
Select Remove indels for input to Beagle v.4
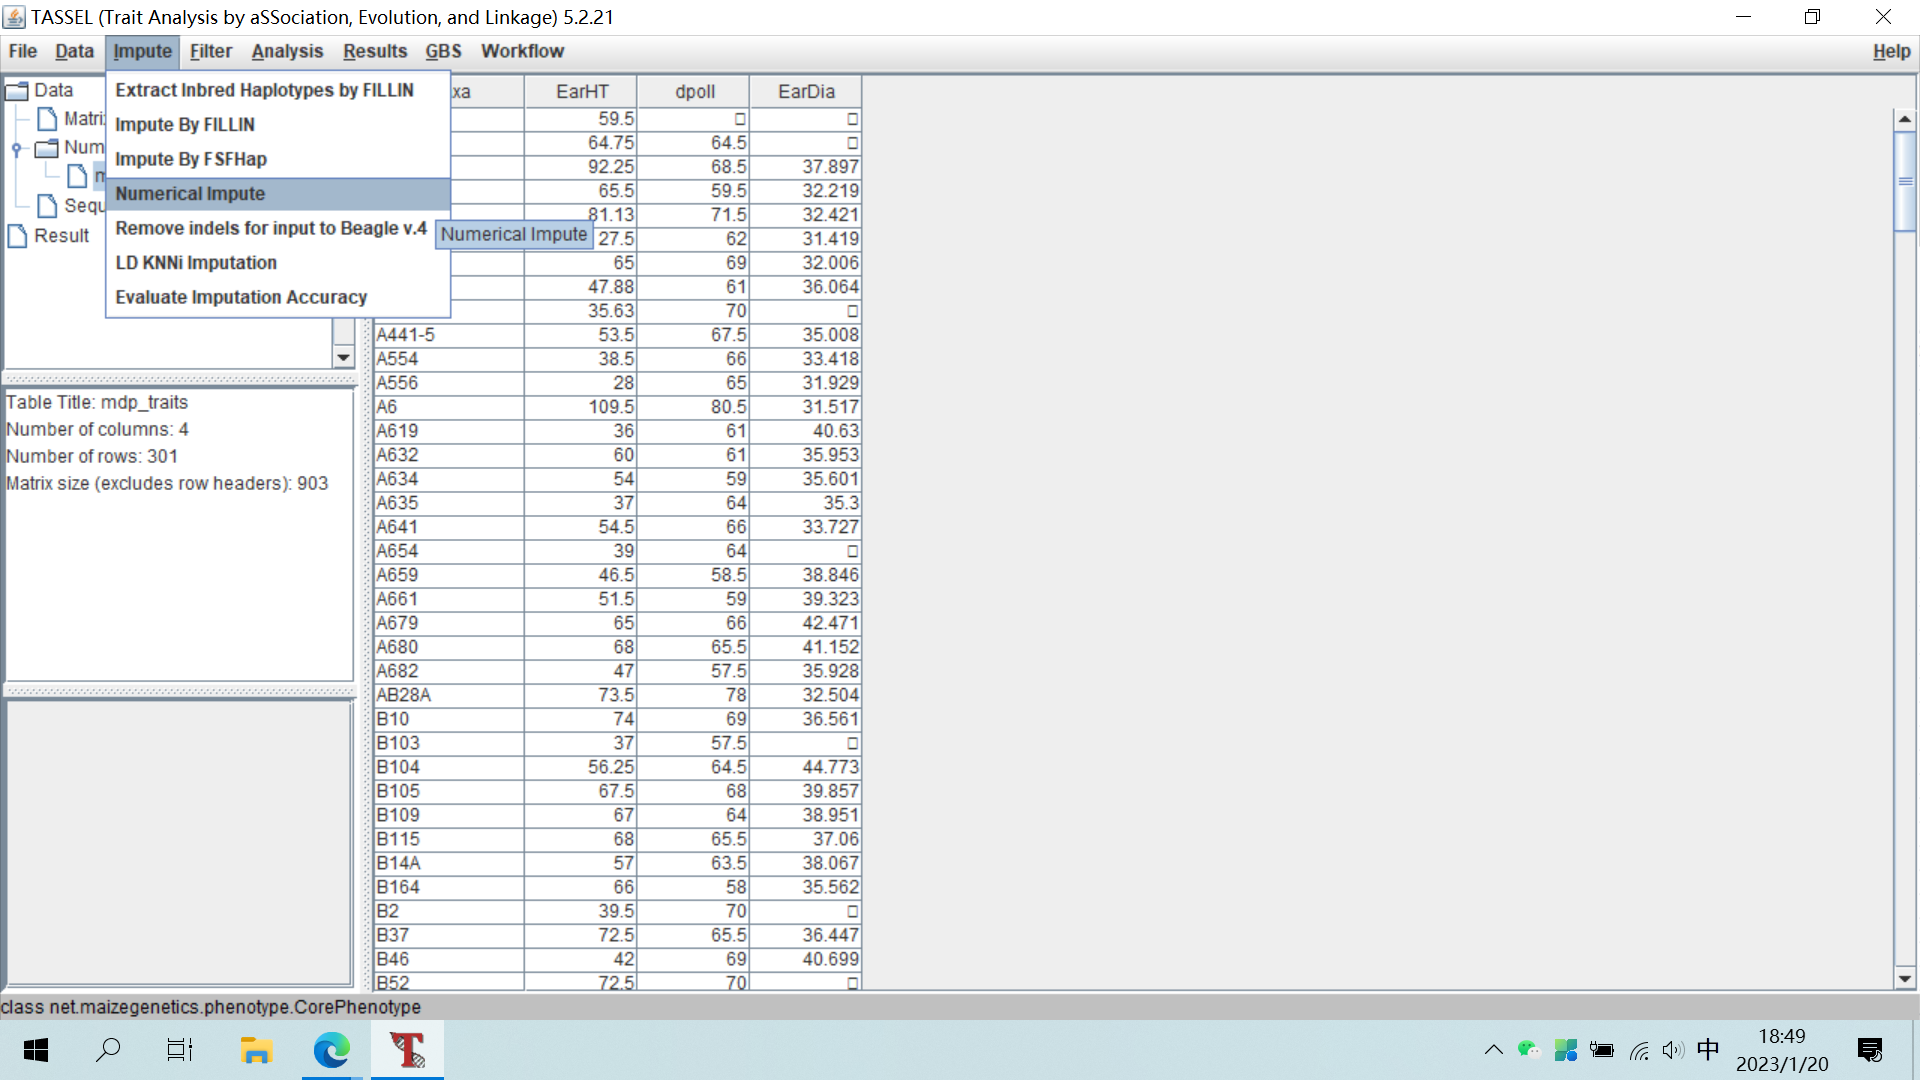coord(278,228)
